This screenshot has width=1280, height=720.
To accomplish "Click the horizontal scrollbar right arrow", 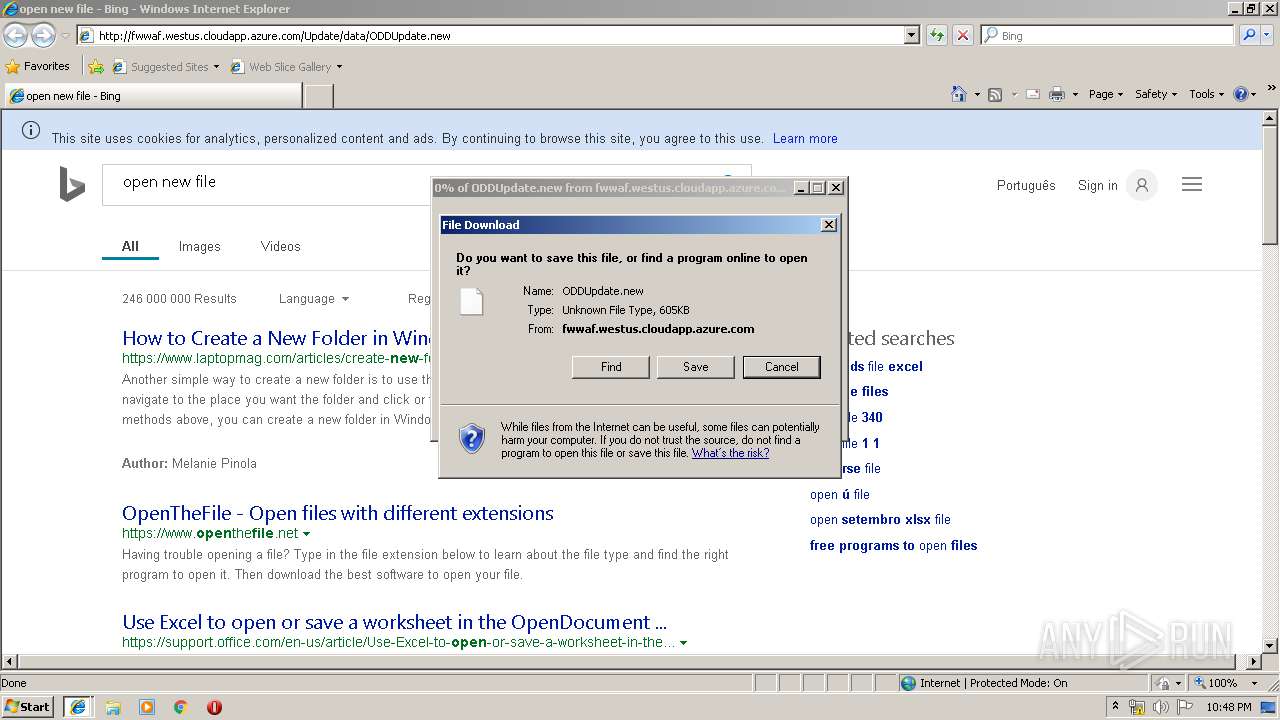I will 1253,661.
